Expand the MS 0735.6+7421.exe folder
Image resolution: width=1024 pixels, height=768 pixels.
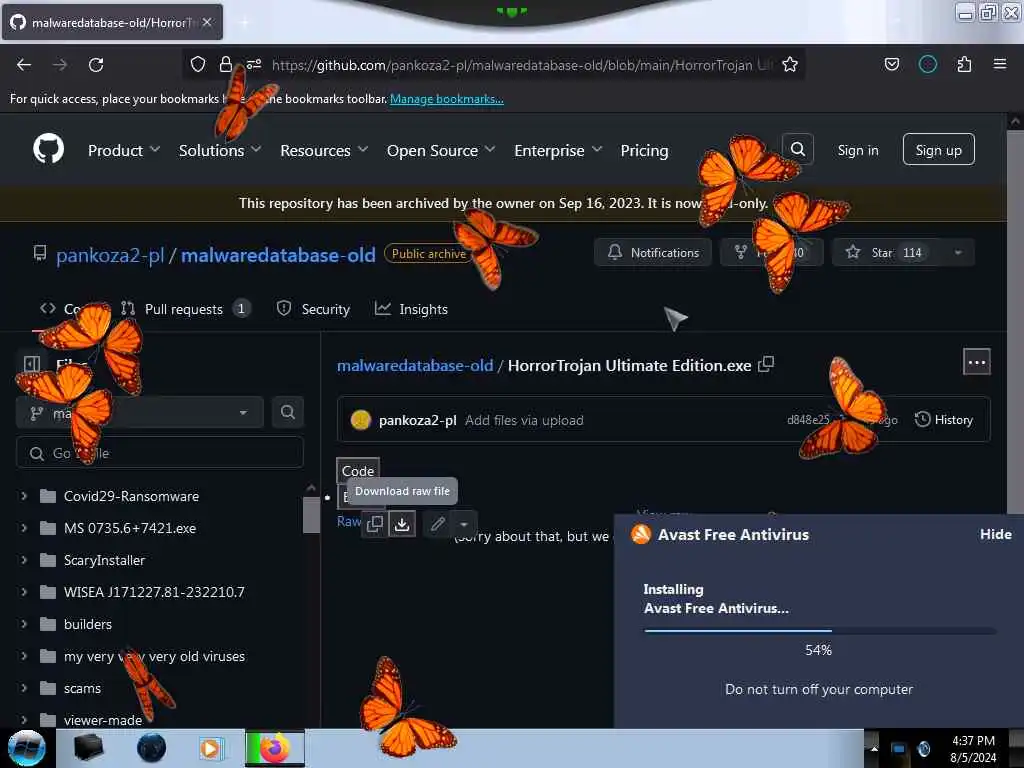[x=24, y=528]
